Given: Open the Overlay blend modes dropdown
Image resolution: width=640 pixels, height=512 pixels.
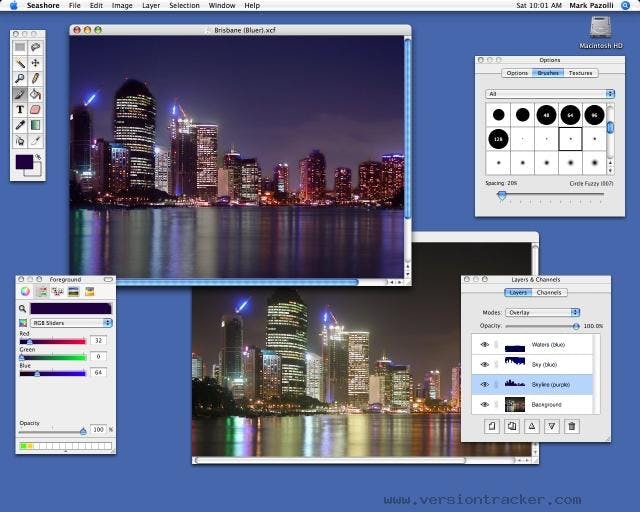Looking at the screenshot, I should pyautogui.click(x=542, y=312).
